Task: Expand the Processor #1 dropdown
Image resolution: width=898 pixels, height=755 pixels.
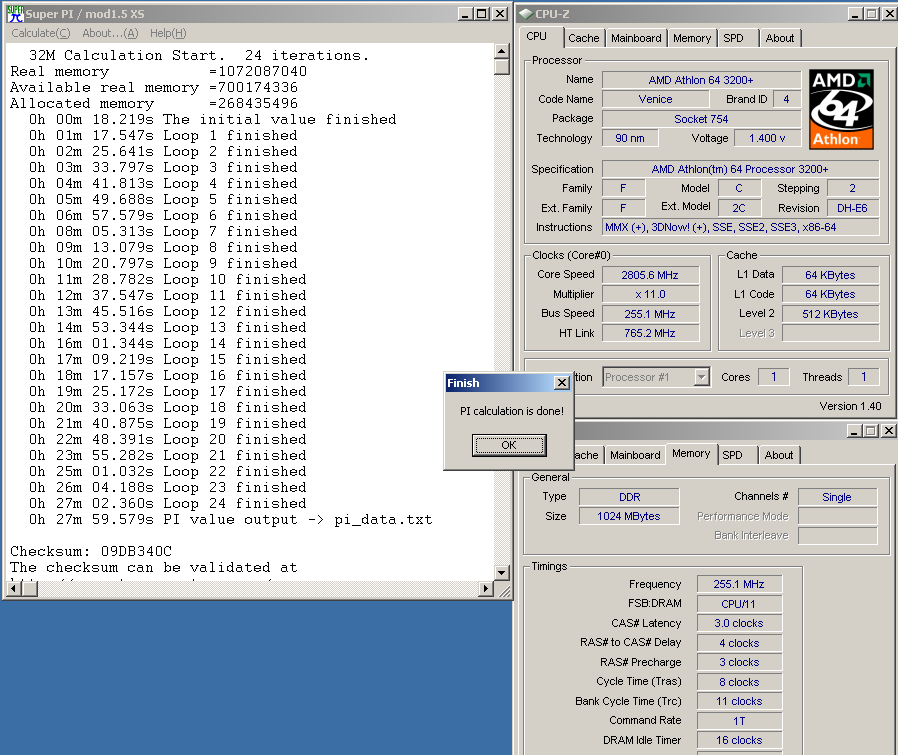Action: 702,377
